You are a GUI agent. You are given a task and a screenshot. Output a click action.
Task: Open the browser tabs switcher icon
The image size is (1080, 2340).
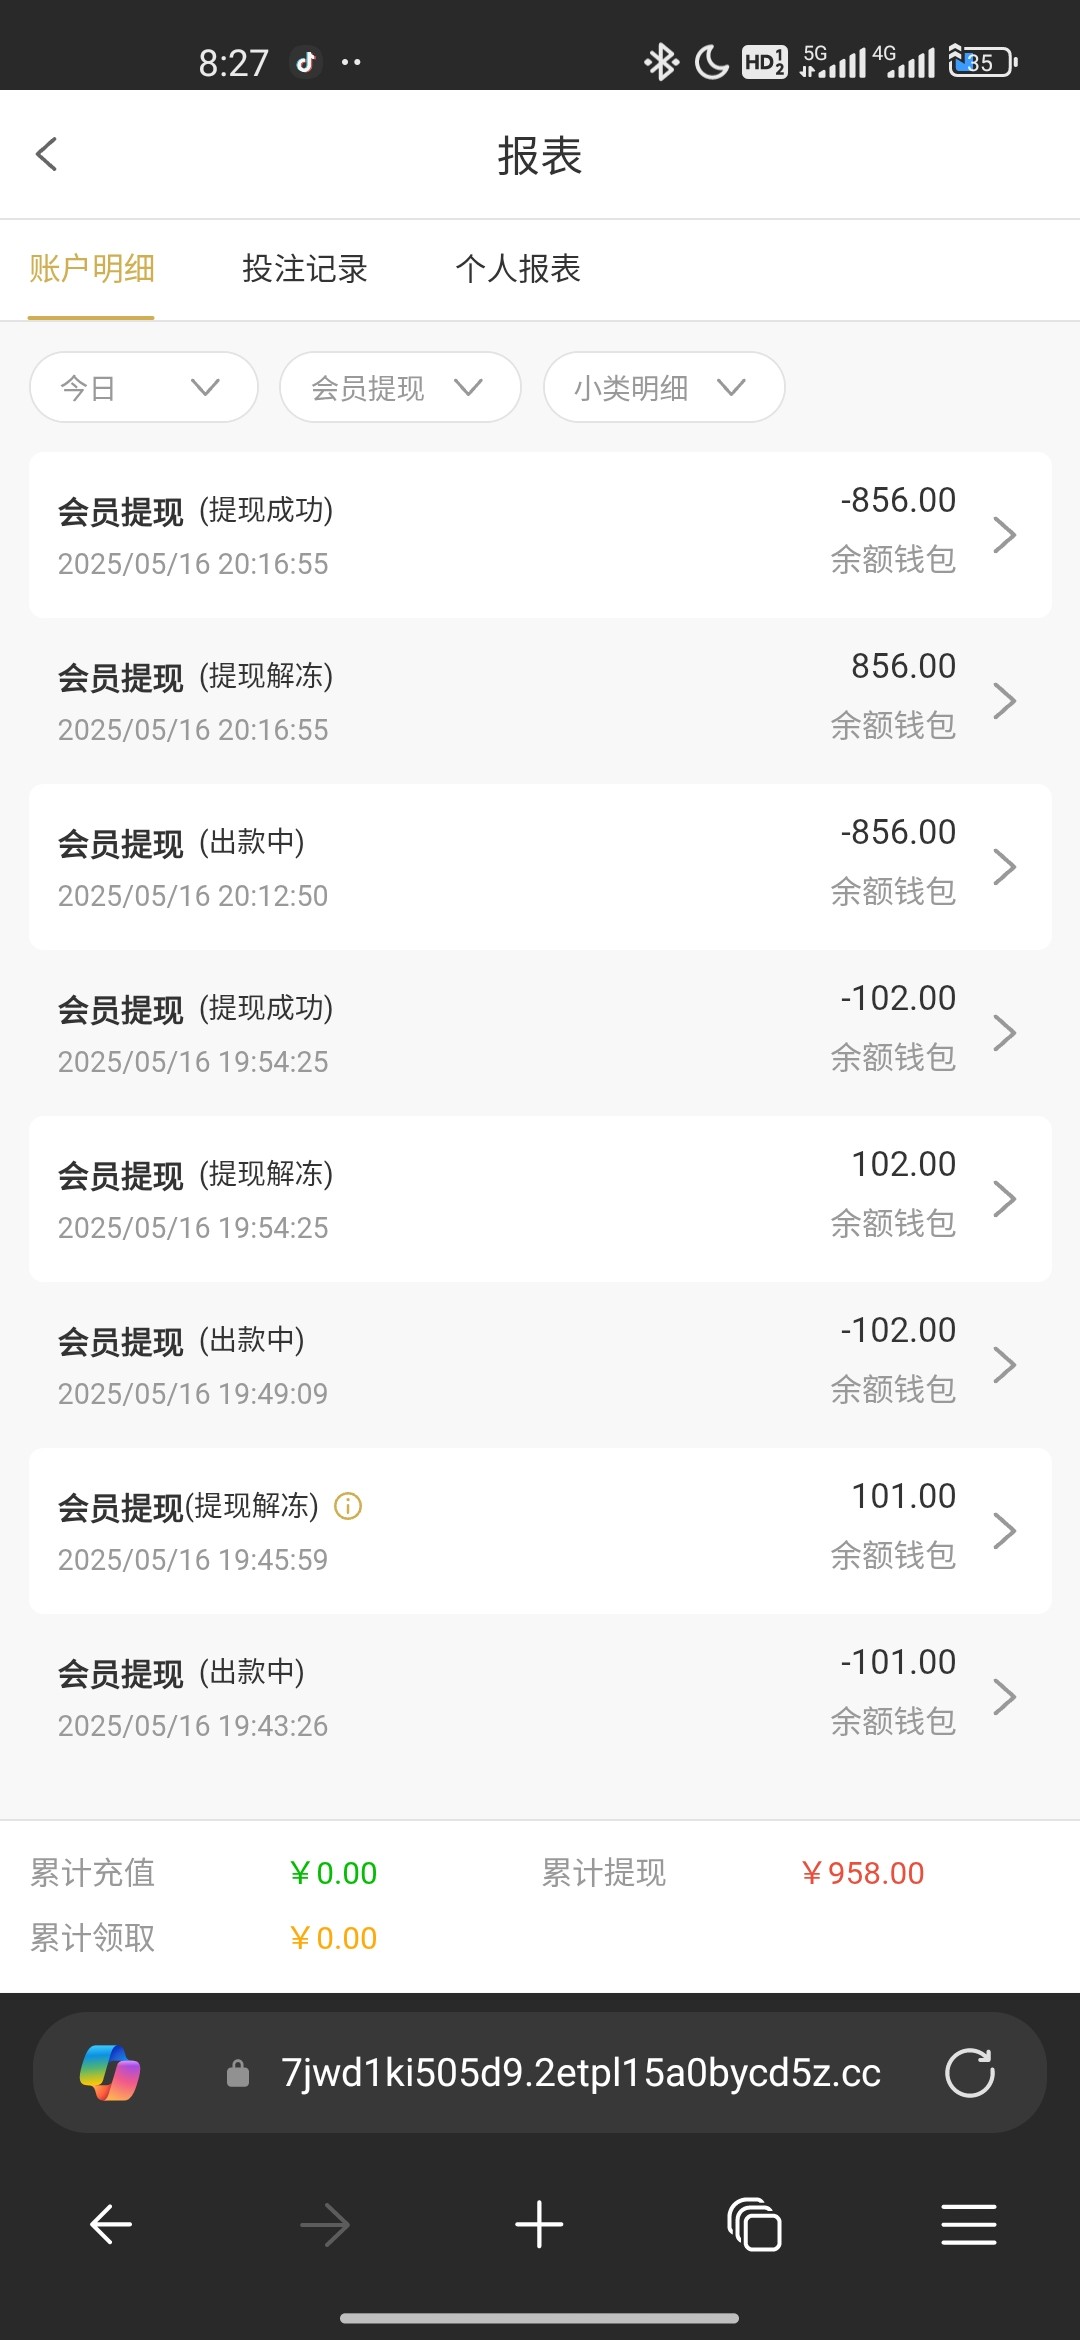754,2225
